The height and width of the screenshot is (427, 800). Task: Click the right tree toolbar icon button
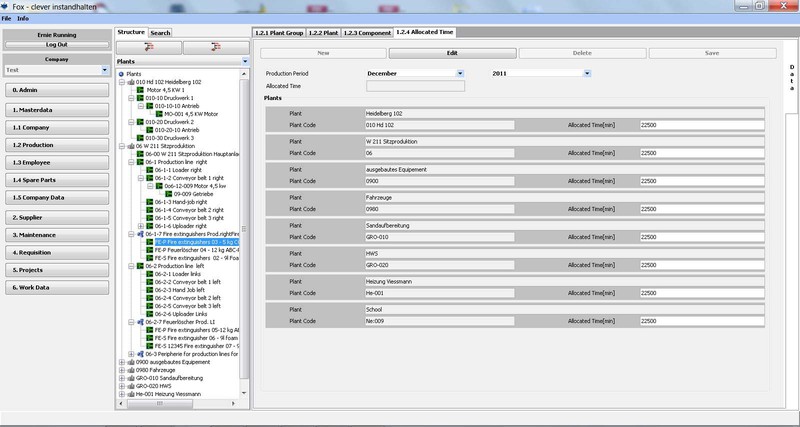[x=215, y=47]
